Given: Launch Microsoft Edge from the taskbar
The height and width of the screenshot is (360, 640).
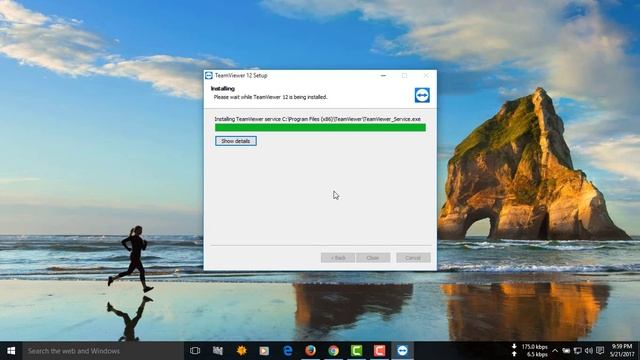Looking at the screenshot, I should (x=288, y=351).
